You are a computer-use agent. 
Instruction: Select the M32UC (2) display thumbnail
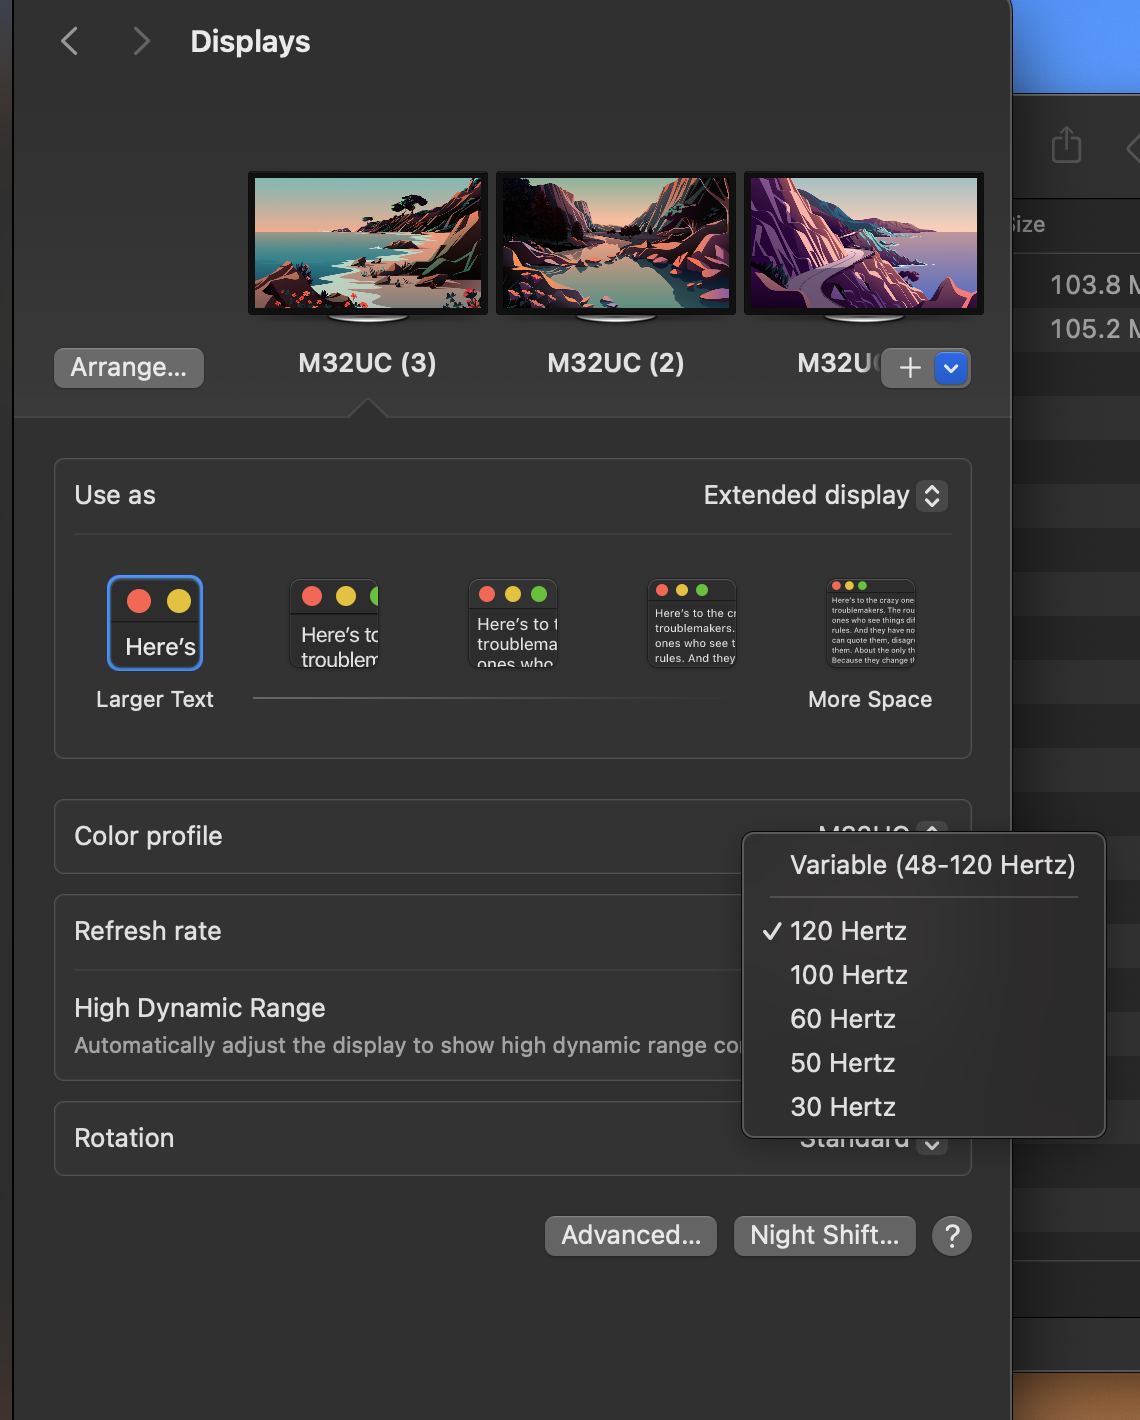point(615,243)
